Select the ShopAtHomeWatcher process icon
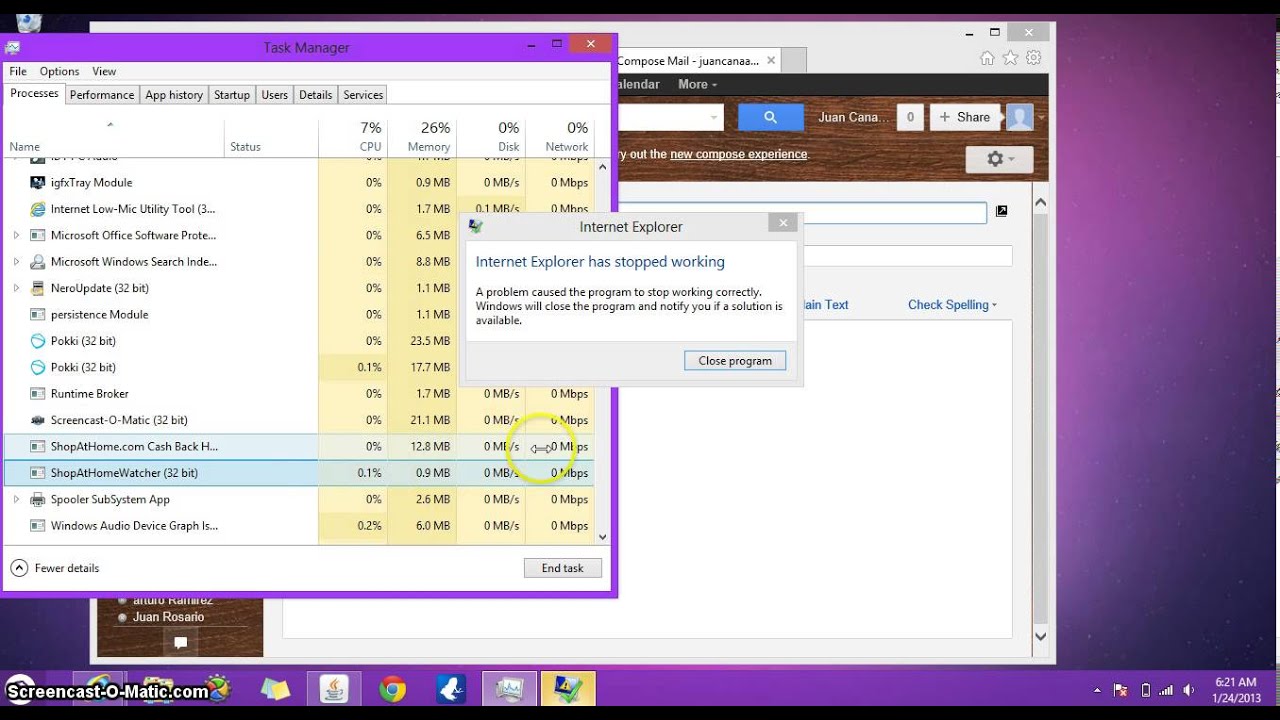 tap(37, 473)
